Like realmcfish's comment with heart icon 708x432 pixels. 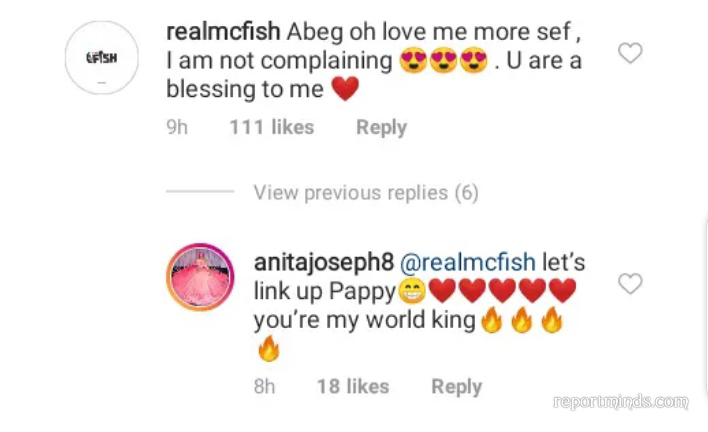click(x=629, y=53)
